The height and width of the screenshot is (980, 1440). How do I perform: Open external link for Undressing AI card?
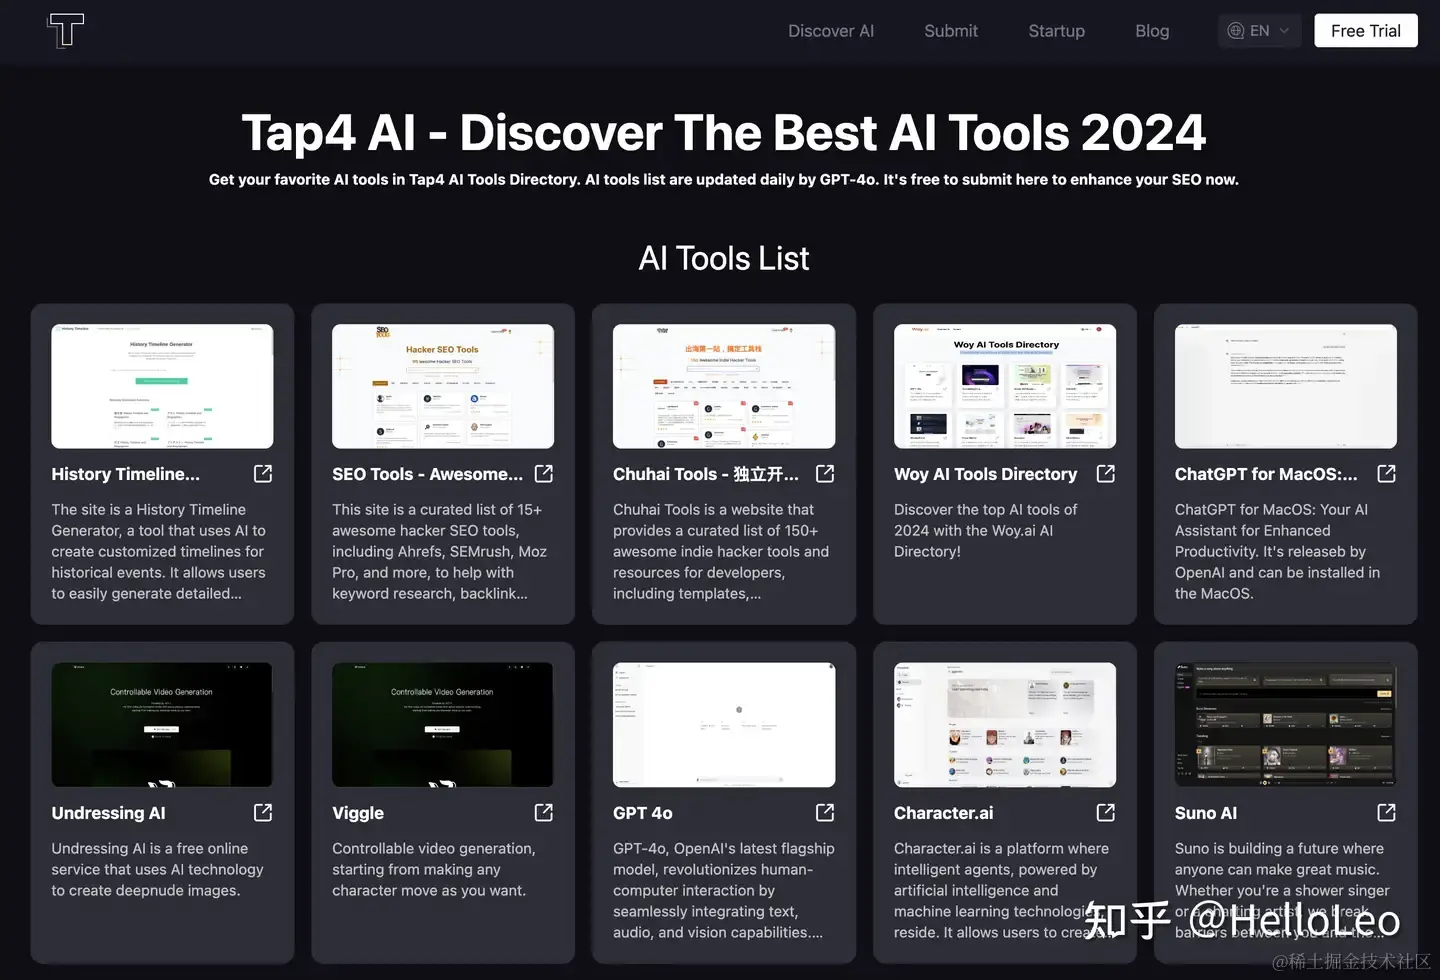pyautogui.click(x=263, y=813)
